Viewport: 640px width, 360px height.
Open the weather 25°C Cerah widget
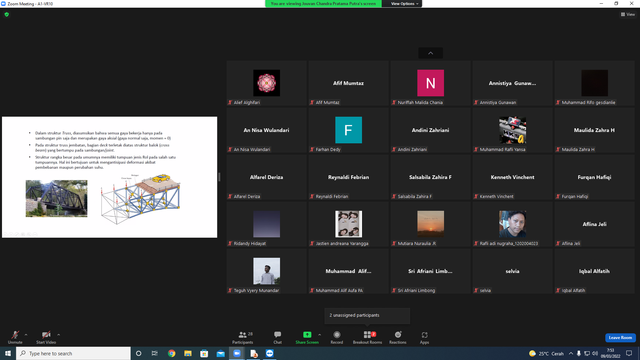pyautogui.click(x=546, y=353)
